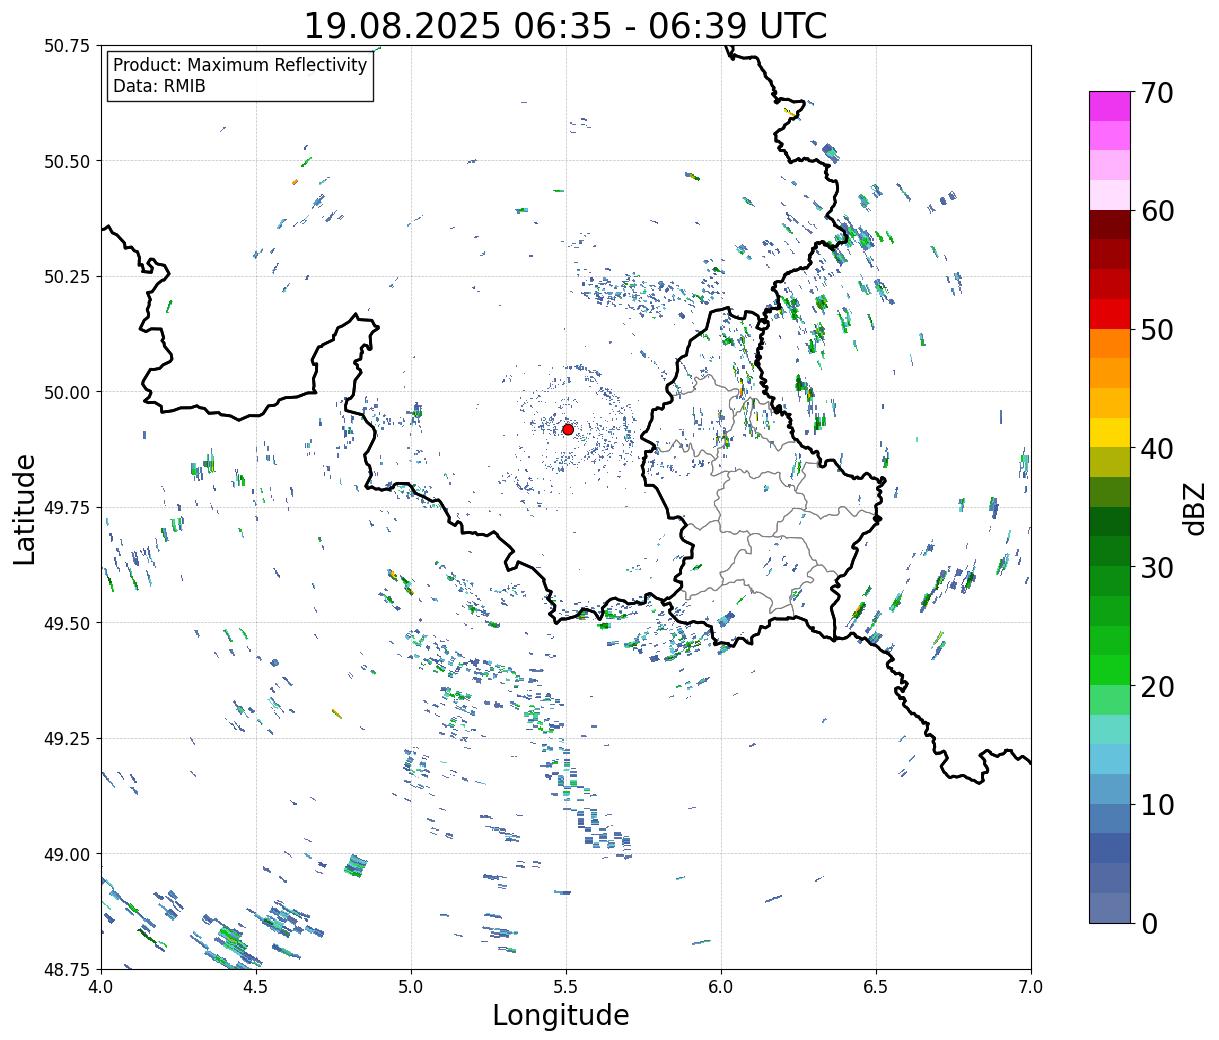Click the colorbar tick label 20
Image resolution: width=1219 pixels, height=1040 pixels.
tap(1157, 686)
